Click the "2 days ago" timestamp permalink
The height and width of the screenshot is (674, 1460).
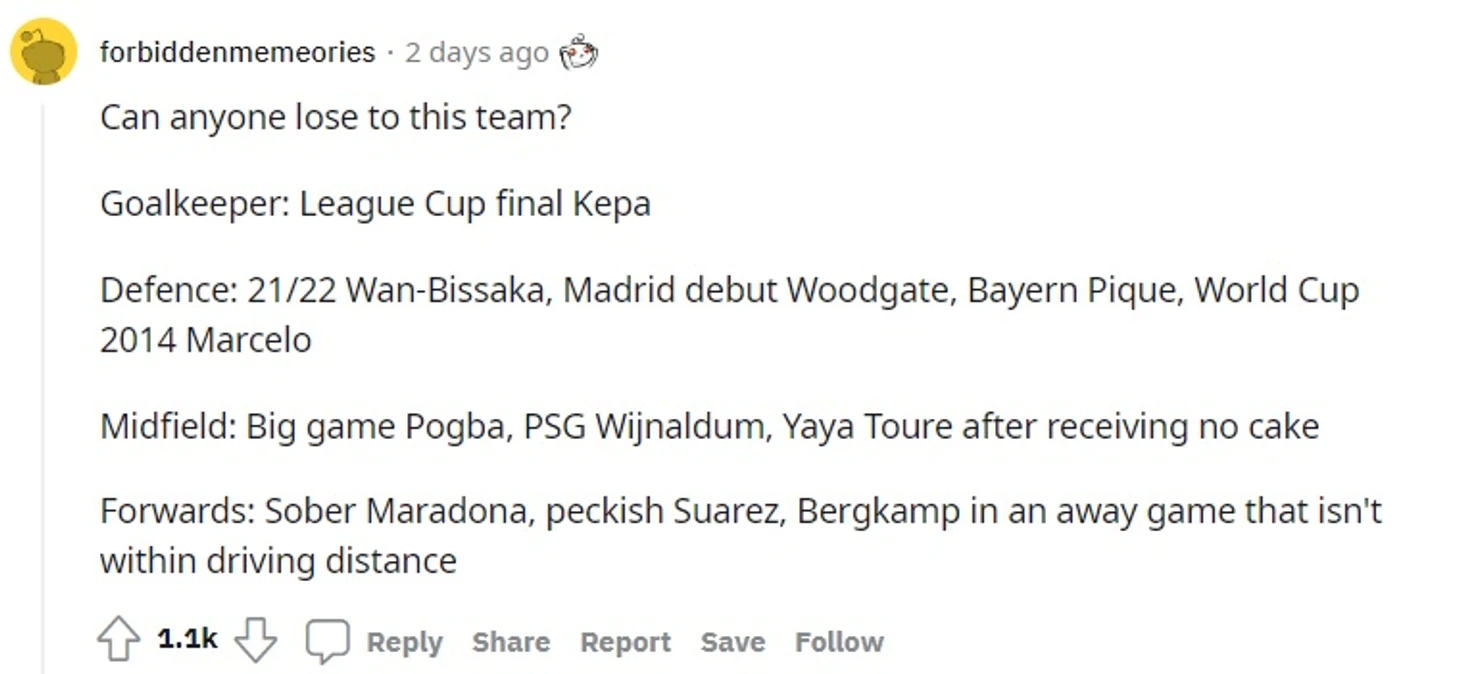[476, 52]
